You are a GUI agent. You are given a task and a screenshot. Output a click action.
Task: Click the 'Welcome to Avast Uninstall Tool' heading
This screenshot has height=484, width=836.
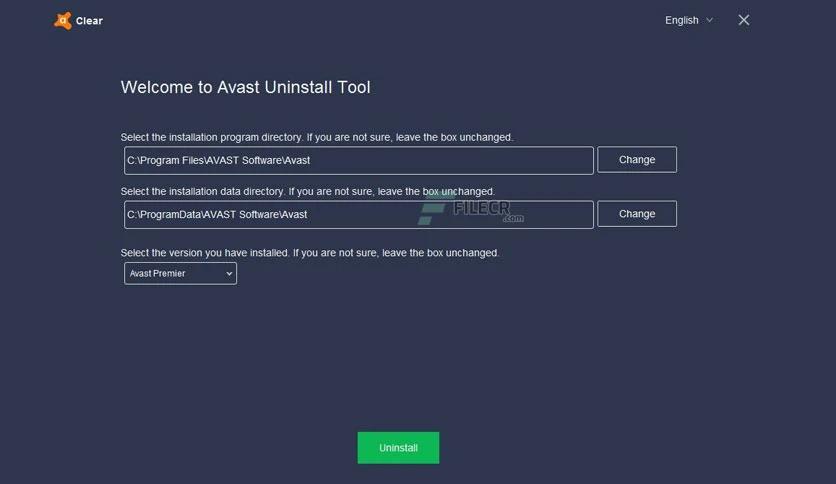(245, 87)
